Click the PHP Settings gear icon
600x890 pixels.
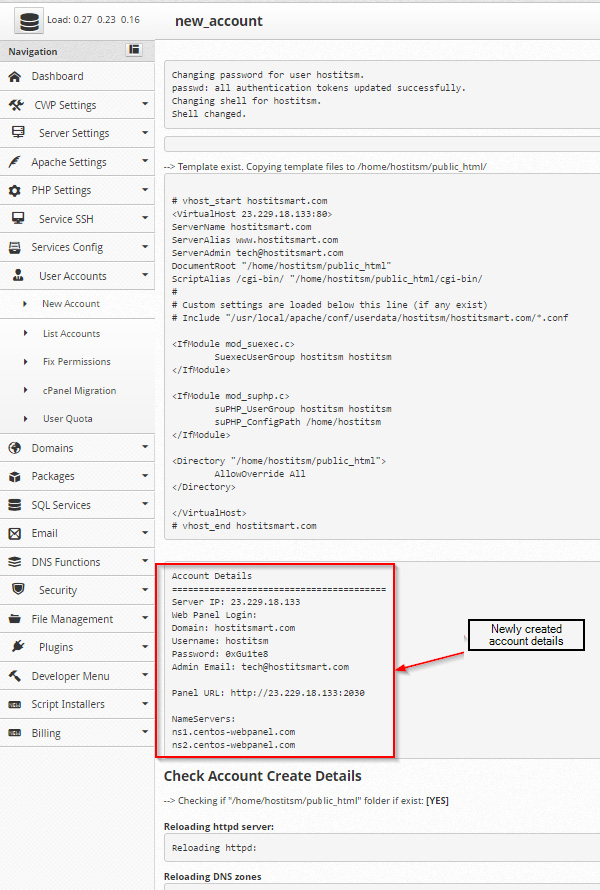coord(14,190)
